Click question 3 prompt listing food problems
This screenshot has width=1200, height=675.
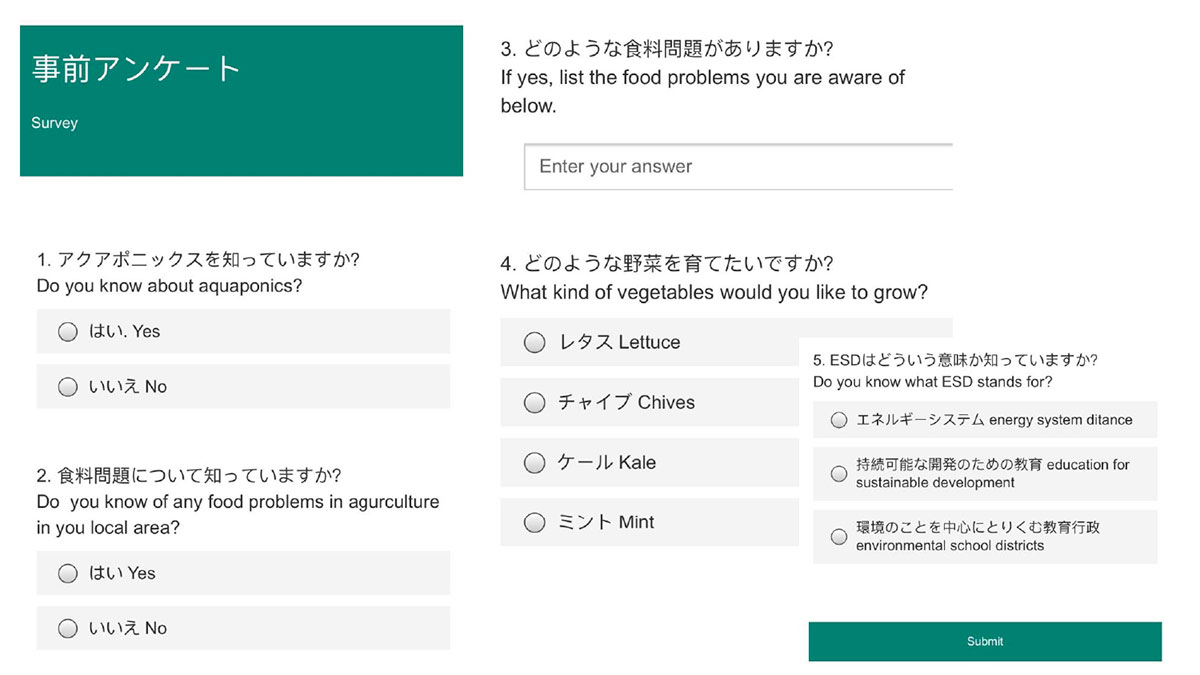(703, 77)
